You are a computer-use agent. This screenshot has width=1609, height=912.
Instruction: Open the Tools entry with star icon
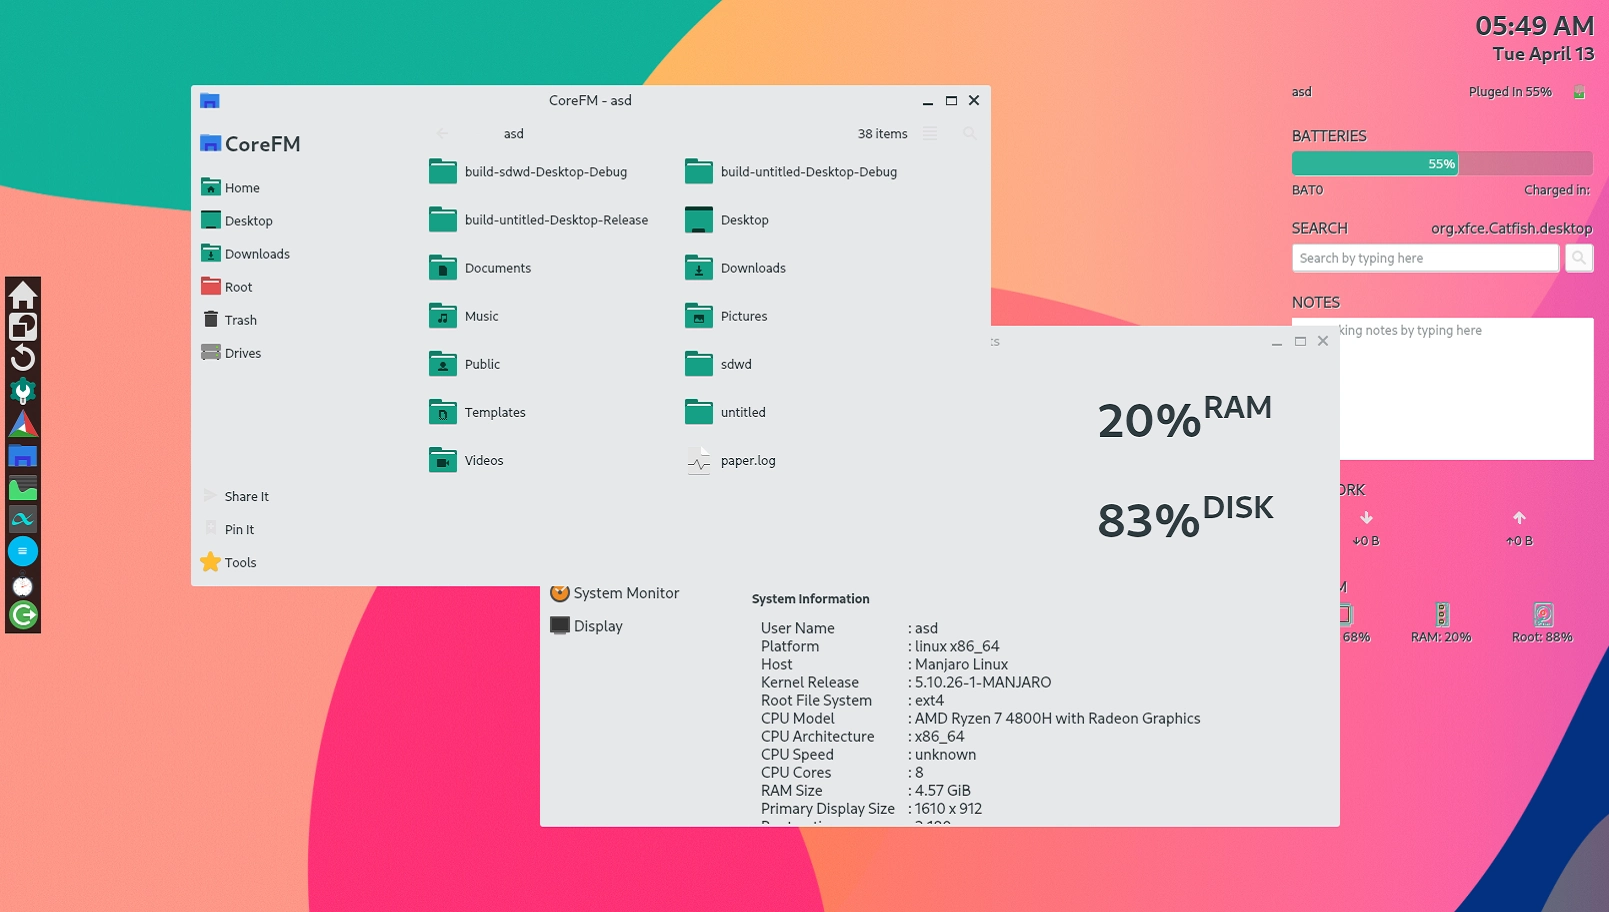click(240, 562)
